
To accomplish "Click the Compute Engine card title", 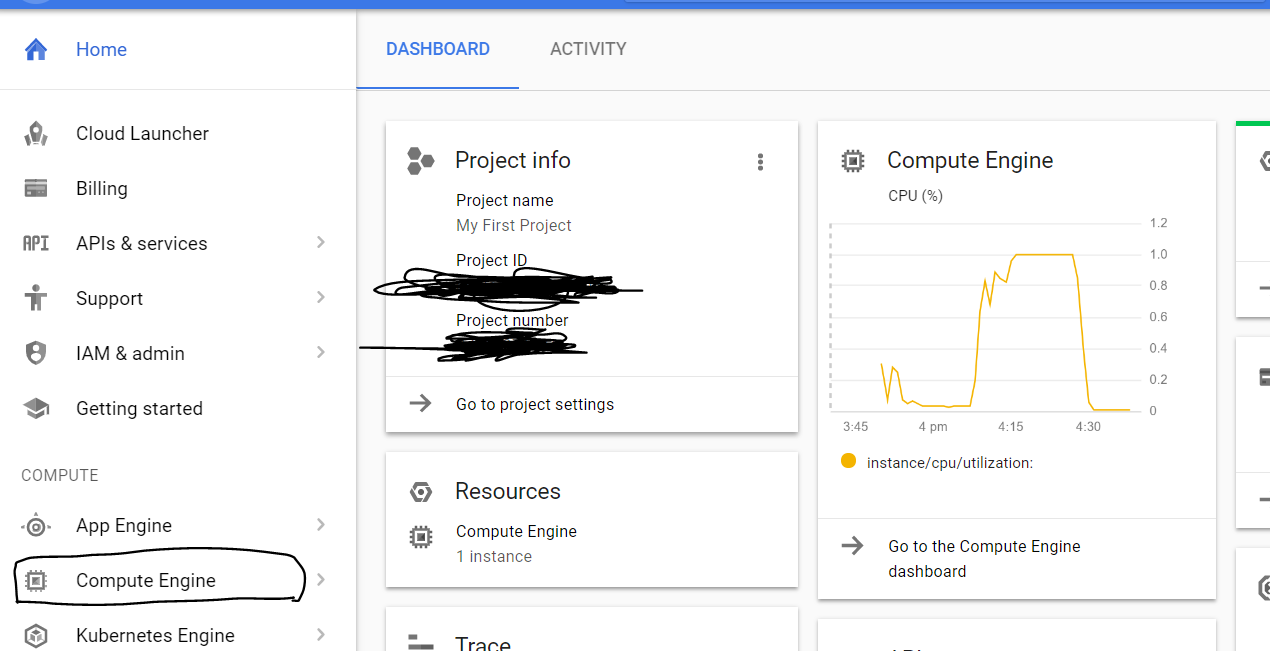I will [970, 160].
